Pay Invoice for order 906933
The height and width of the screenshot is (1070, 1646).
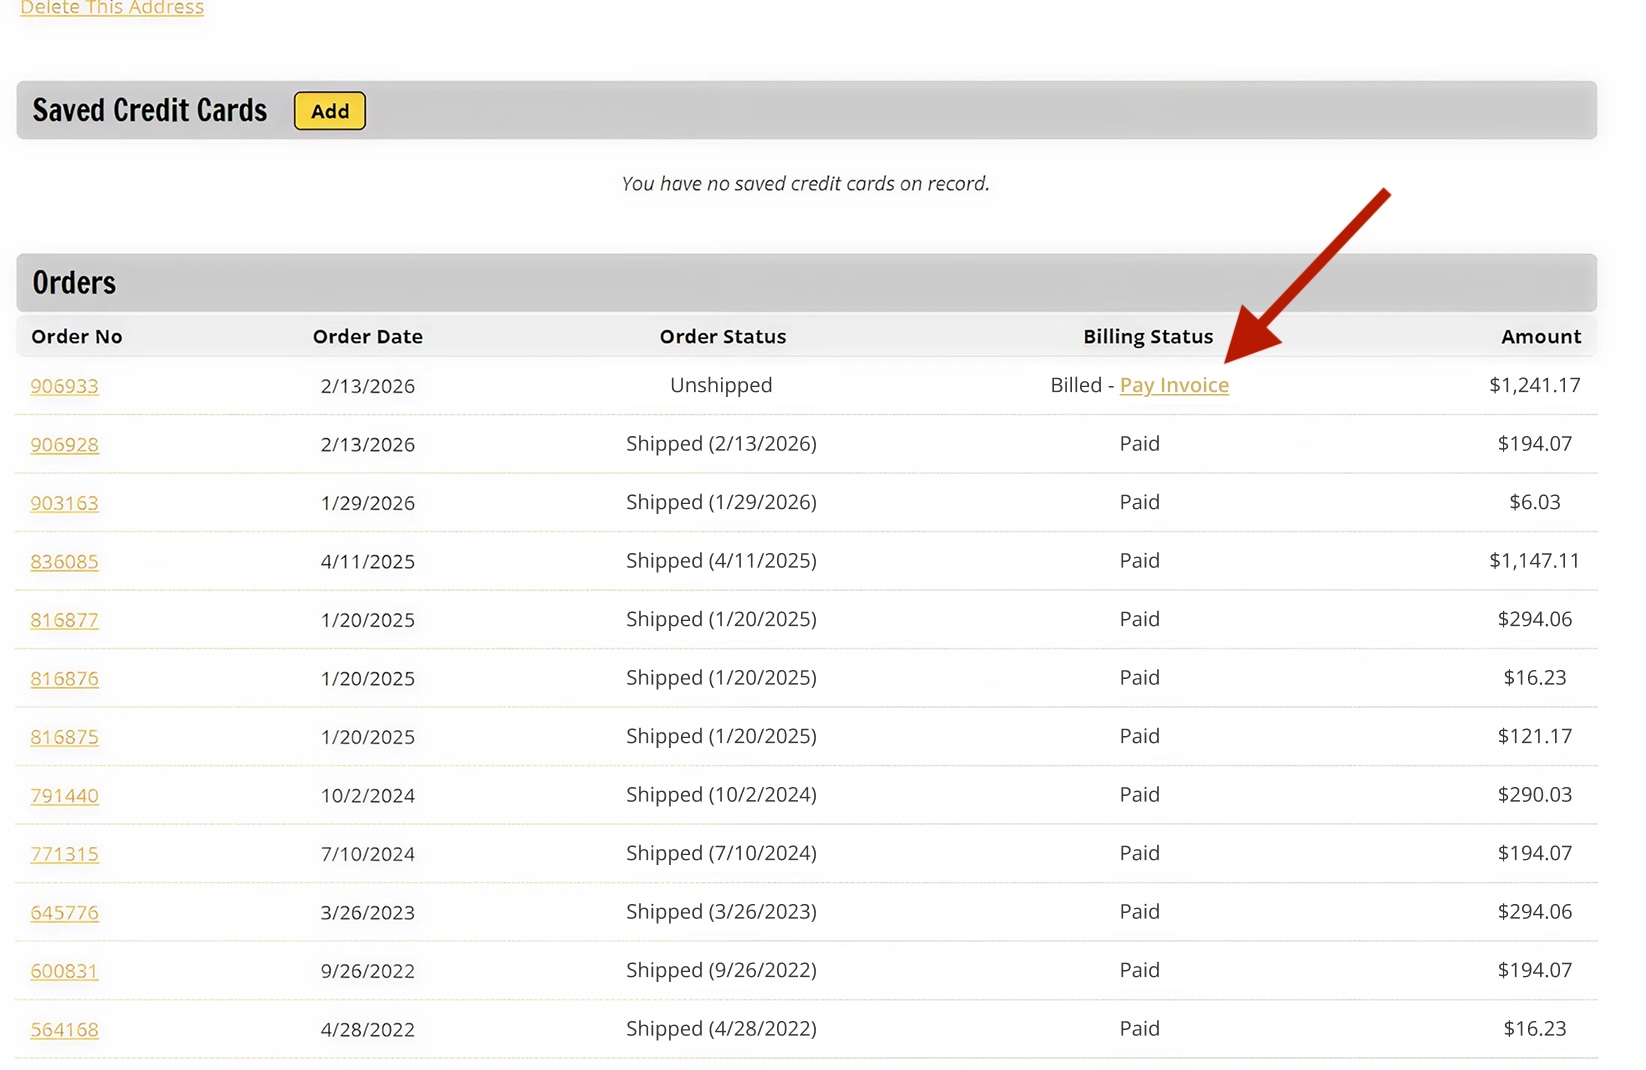tap(1174, 385)
